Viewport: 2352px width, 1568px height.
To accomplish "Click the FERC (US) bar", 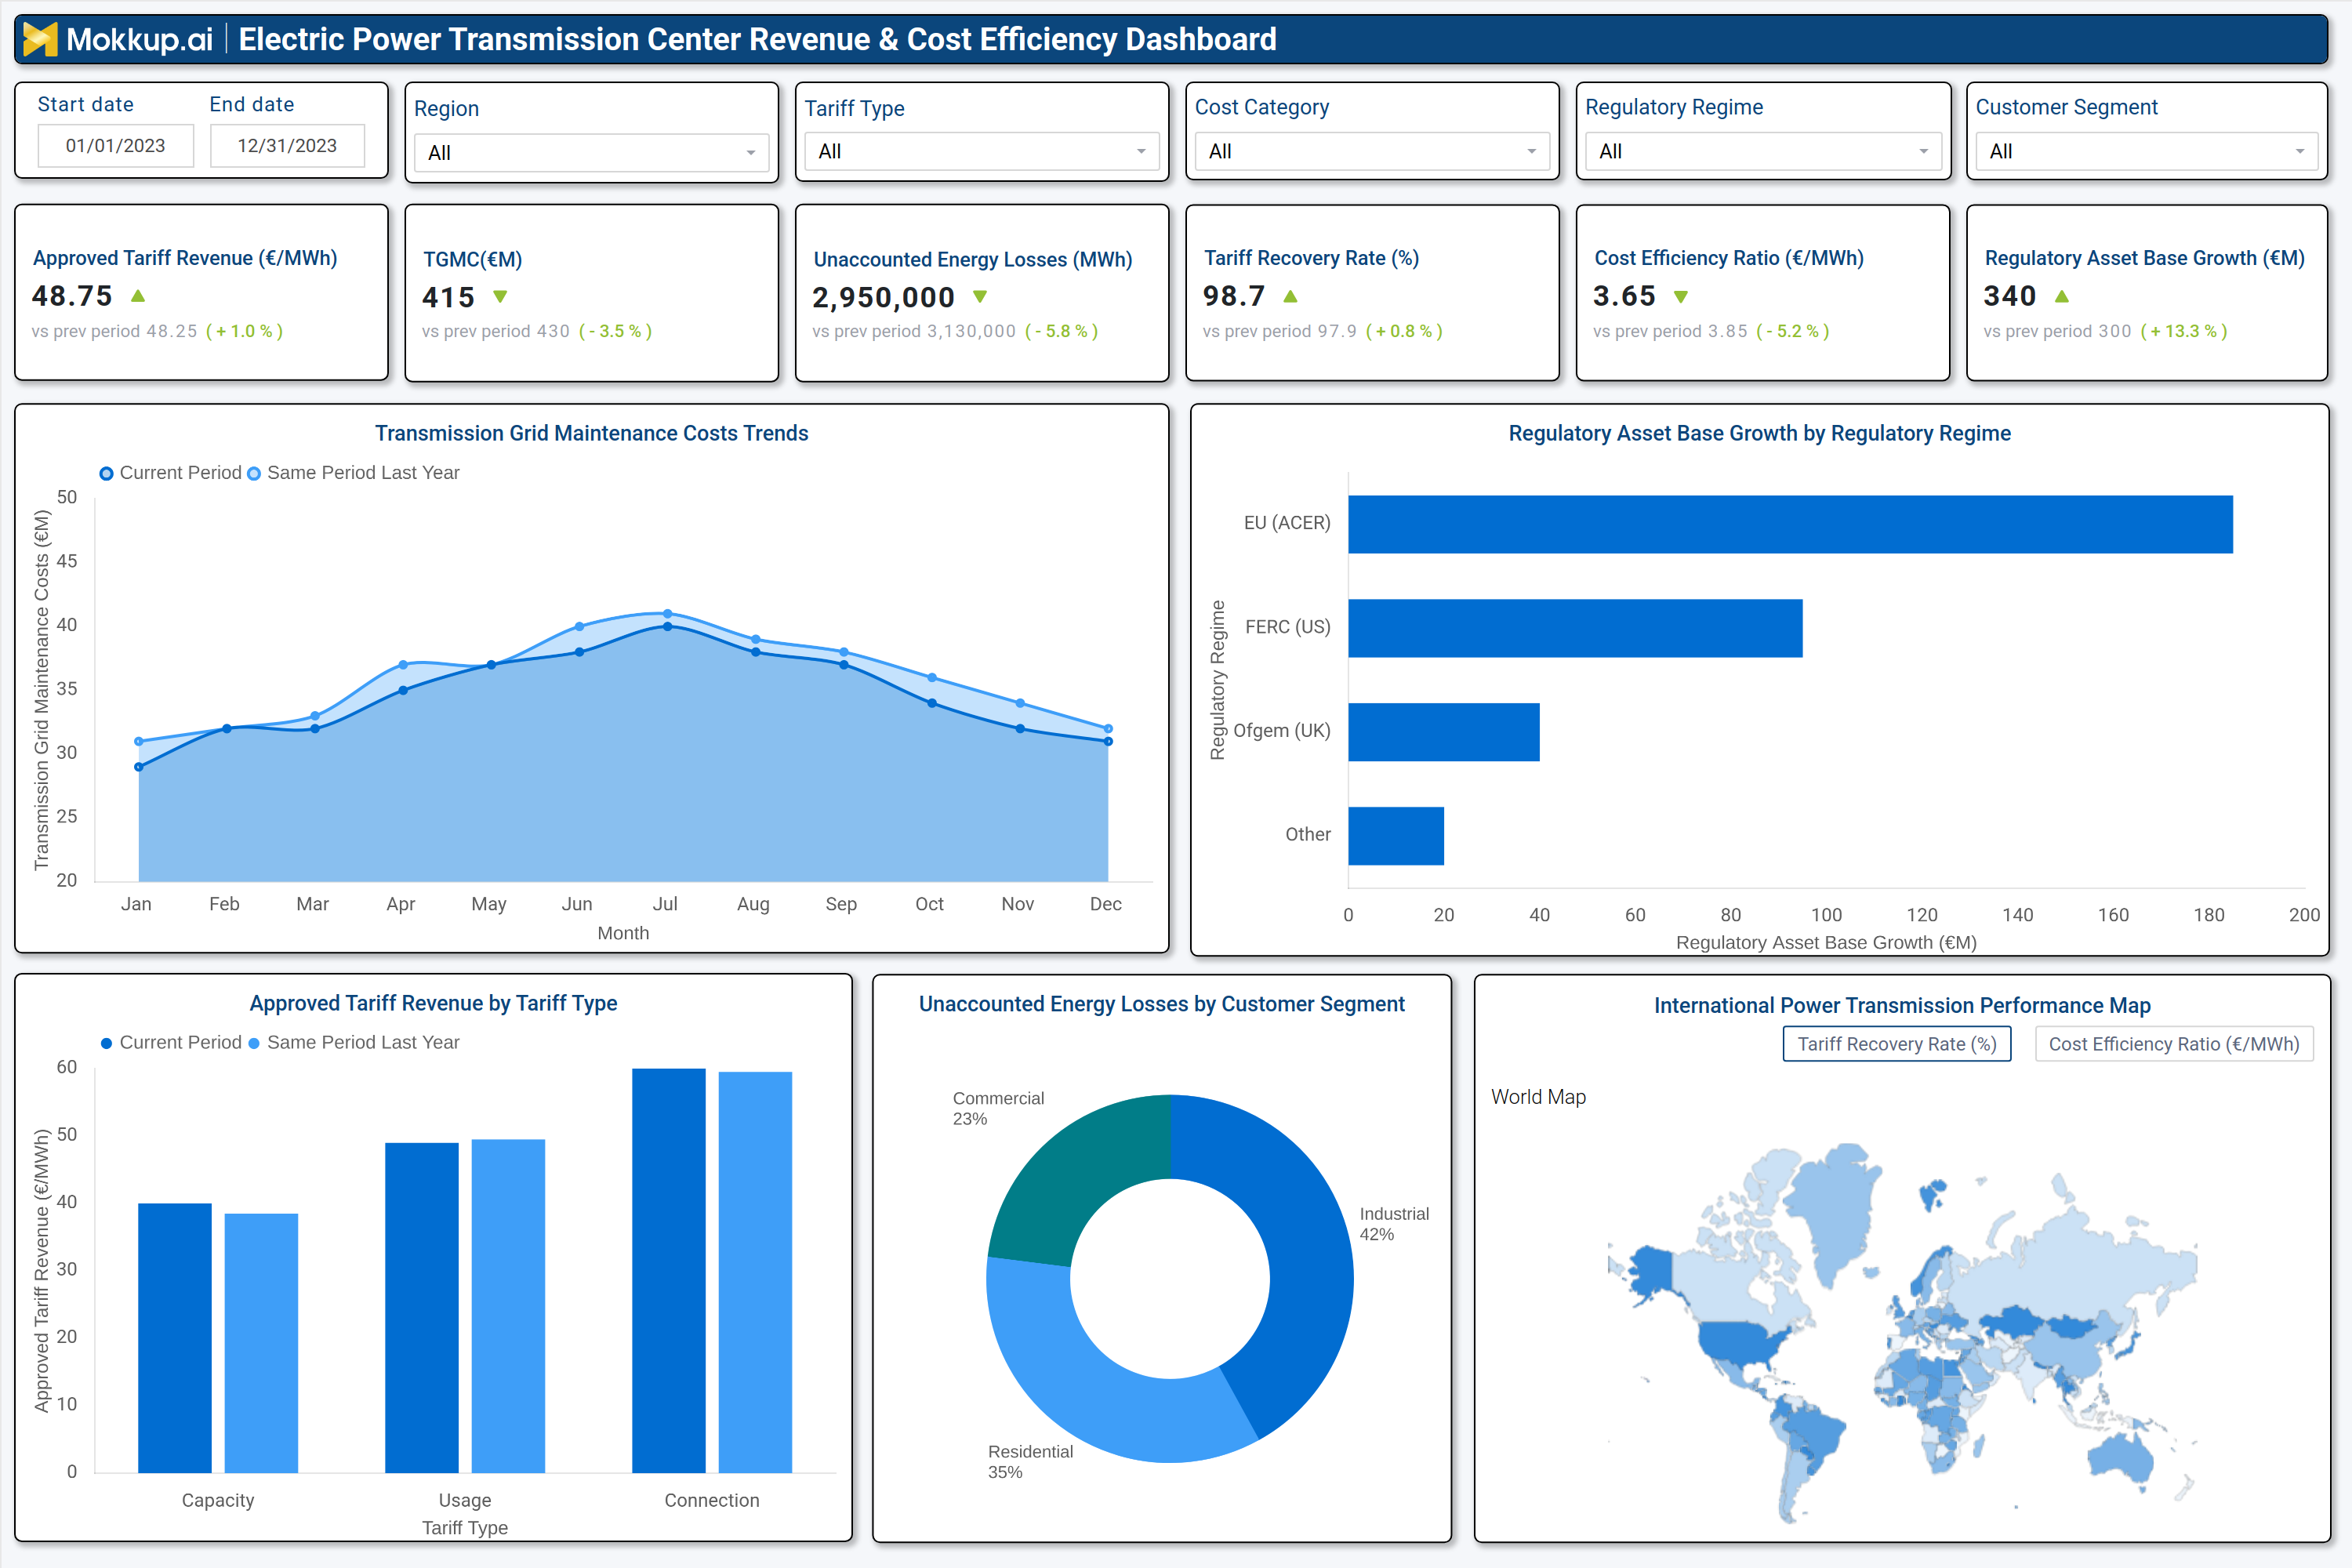I will click(x=1575, y=628).
